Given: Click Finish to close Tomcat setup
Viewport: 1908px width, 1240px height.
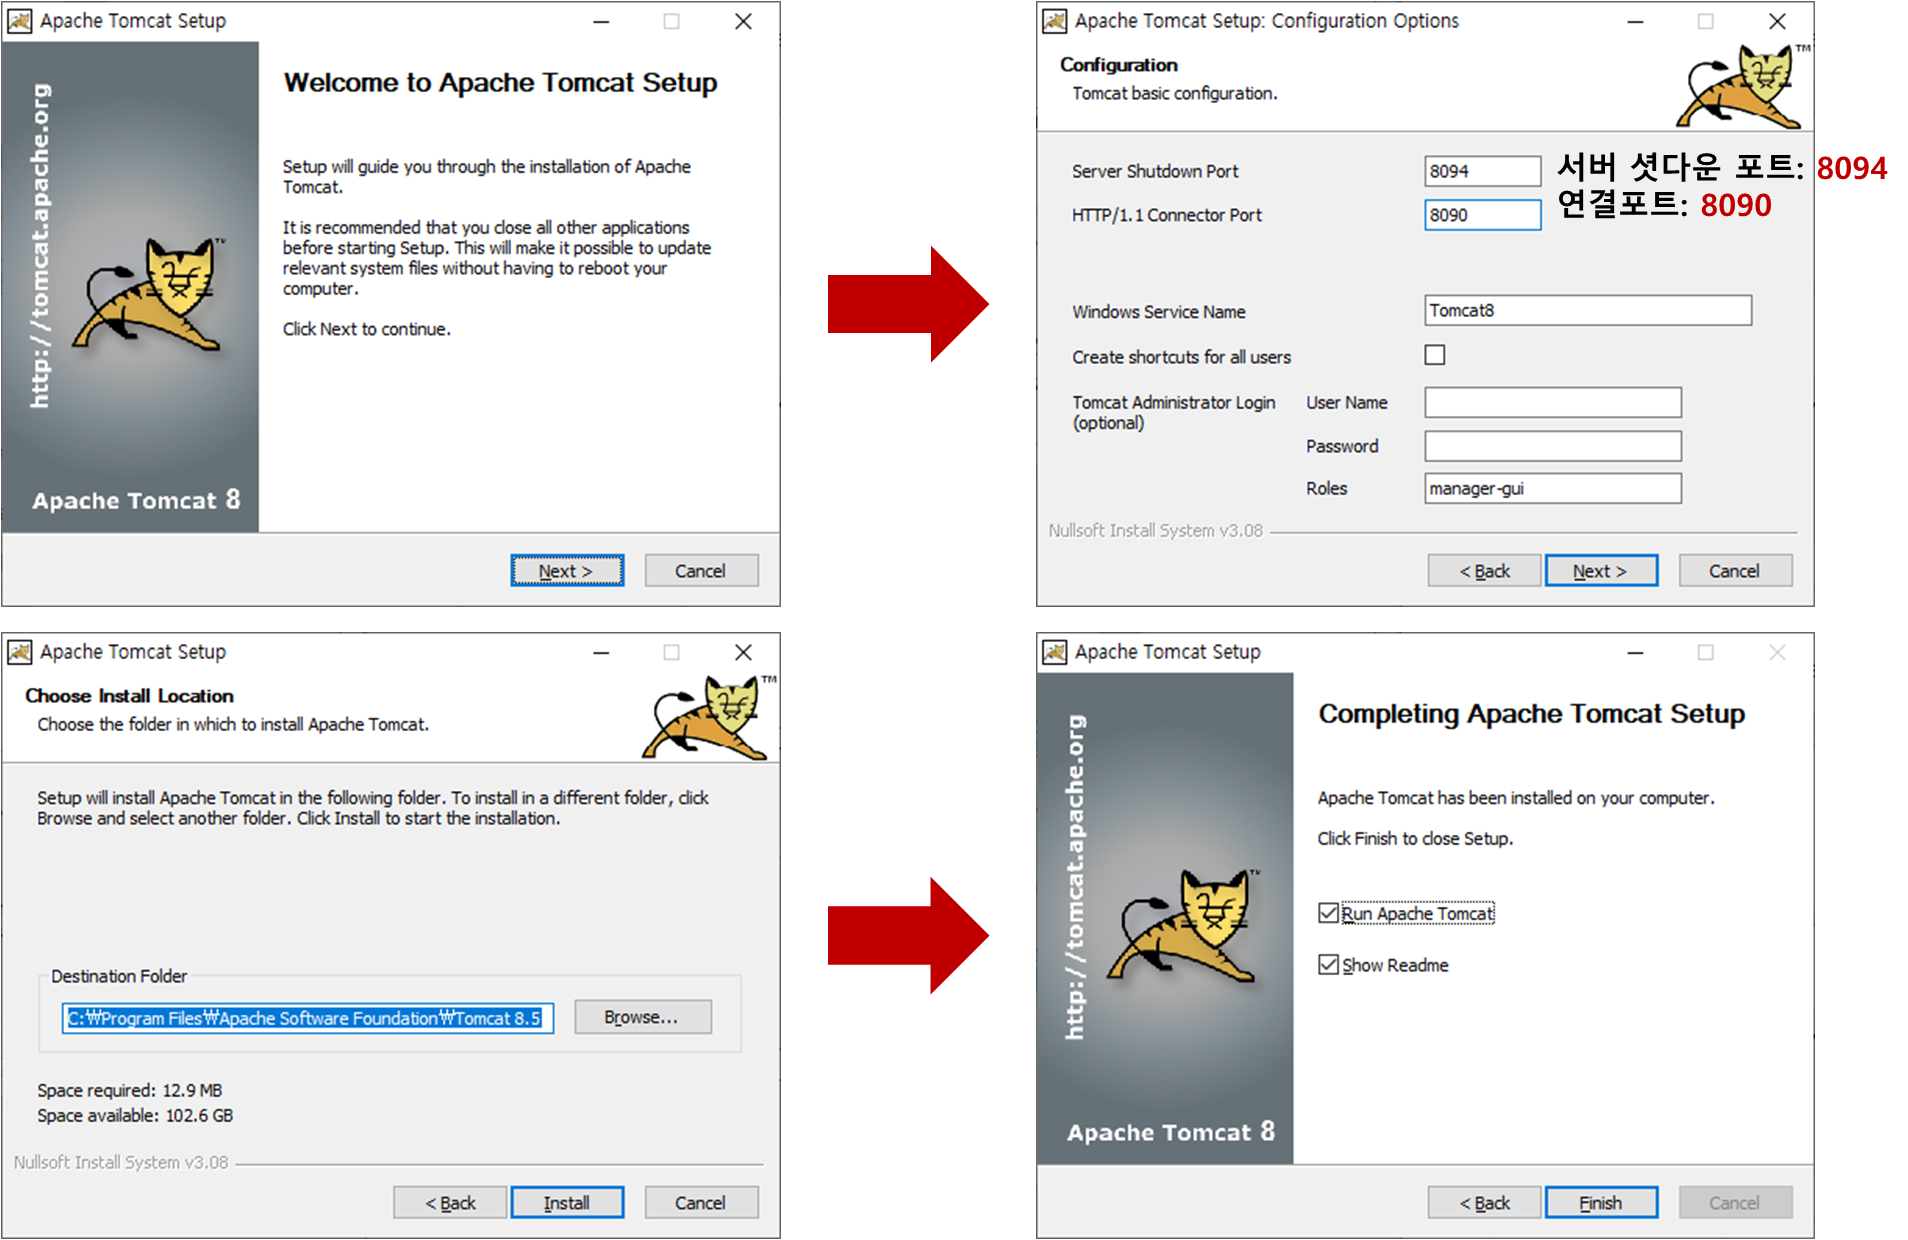Looking at the screenshot, I should [x=1601, y=1203].
